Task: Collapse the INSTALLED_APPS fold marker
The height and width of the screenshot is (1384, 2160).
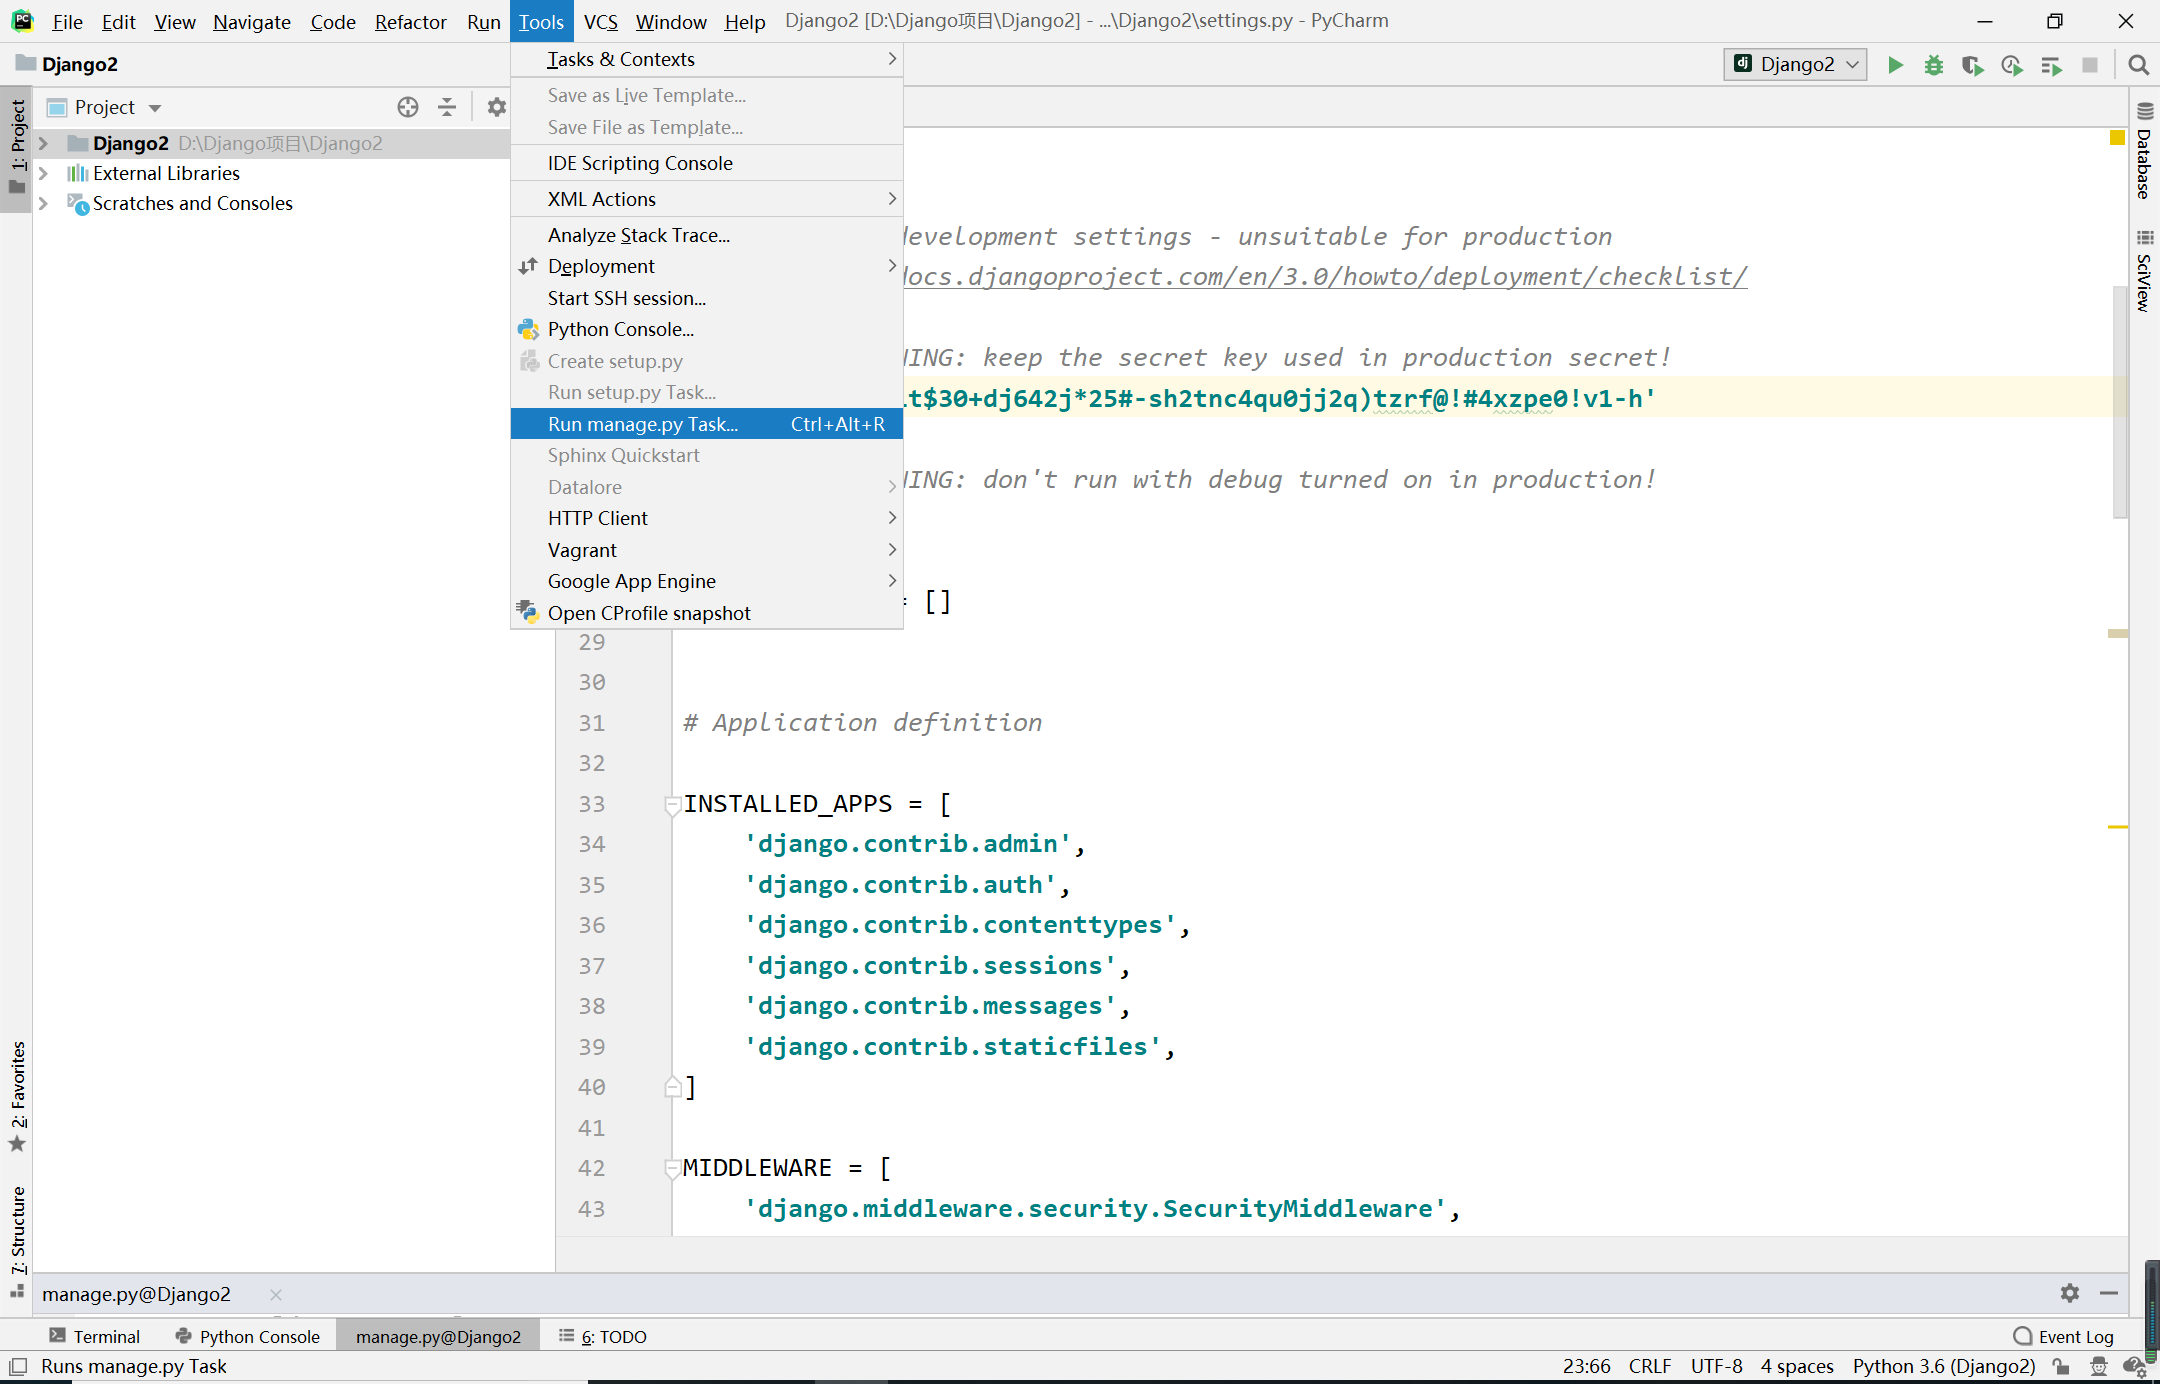Action: (x=673, y=804)
